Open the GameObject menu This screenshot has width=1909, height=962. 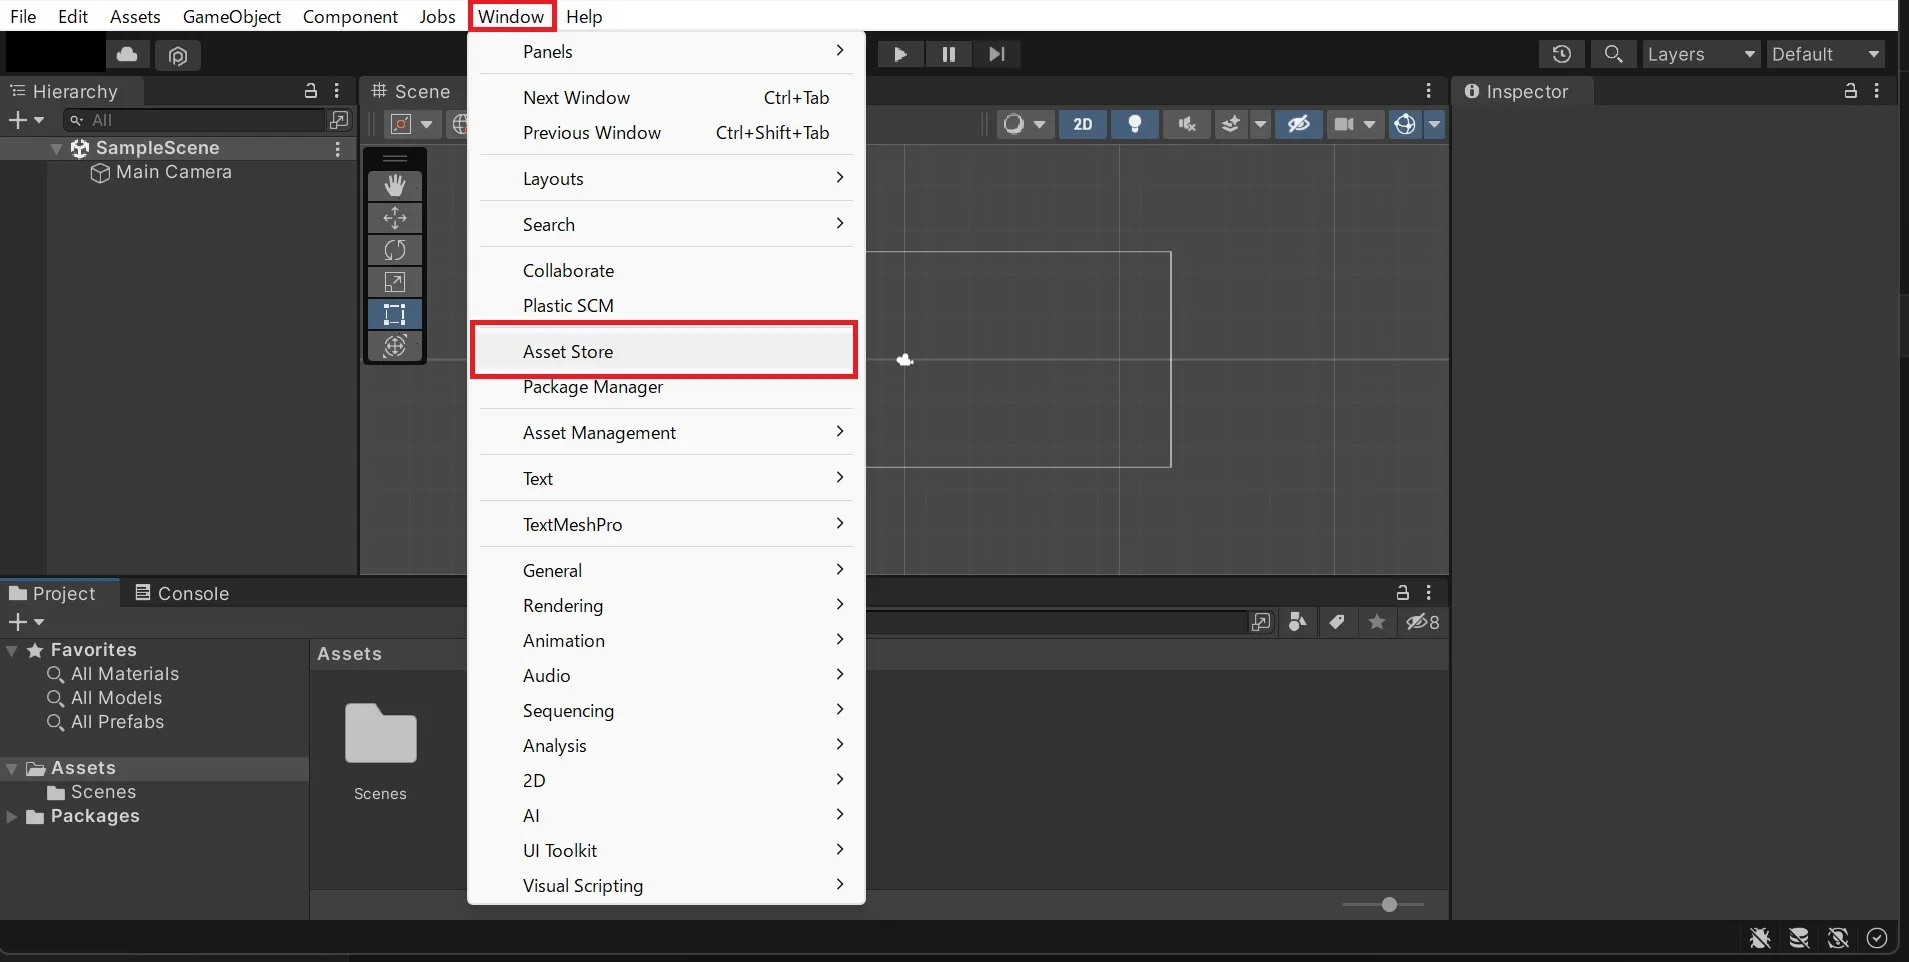pyautogui.click(x=232, y=16)
